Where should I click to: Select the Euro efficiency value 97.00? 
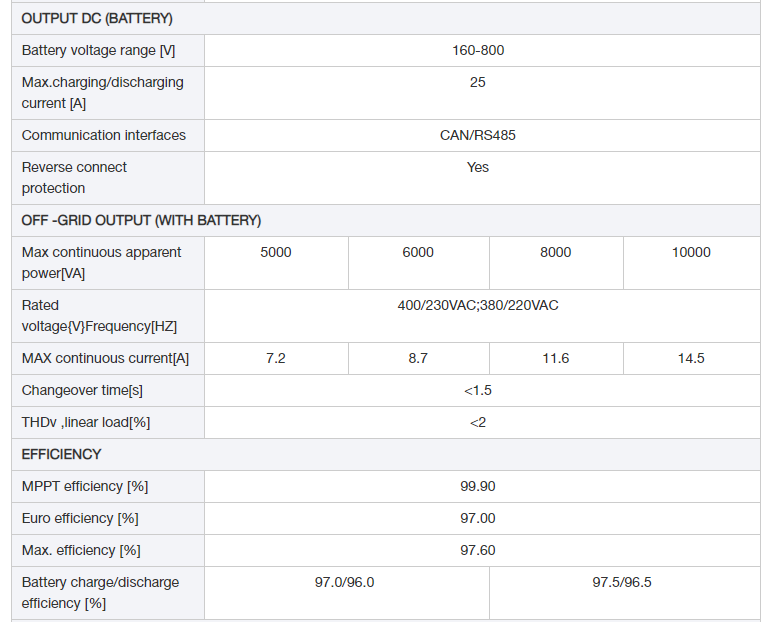pos(478,518)
